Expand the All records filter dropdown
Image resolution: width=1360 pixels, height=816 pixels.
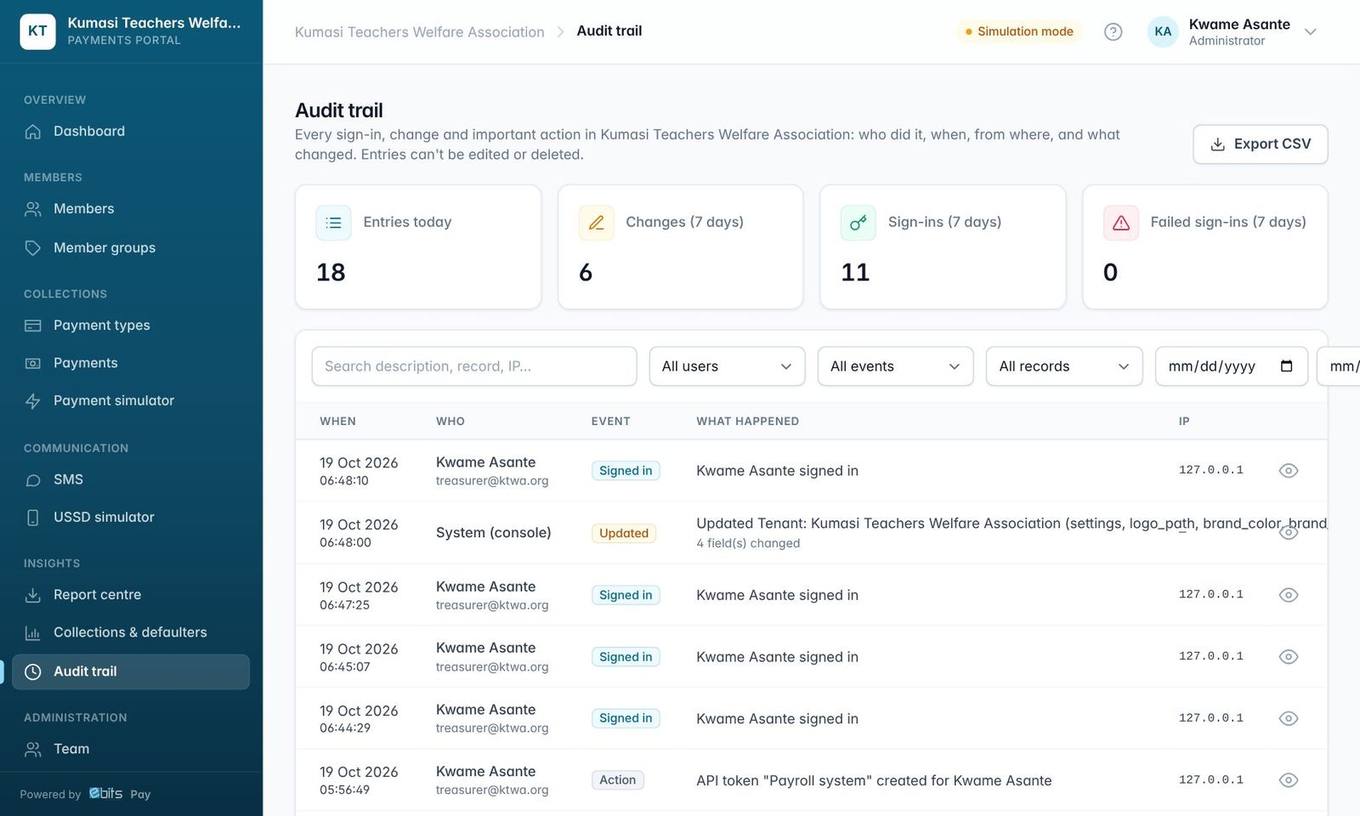1064,366
